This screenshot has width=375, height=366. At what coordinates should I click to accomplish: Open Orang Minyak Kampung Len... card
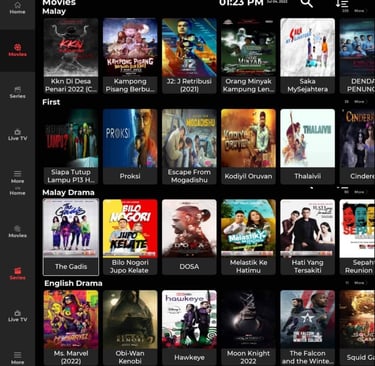pyautogui.click(x=248, y=56)
